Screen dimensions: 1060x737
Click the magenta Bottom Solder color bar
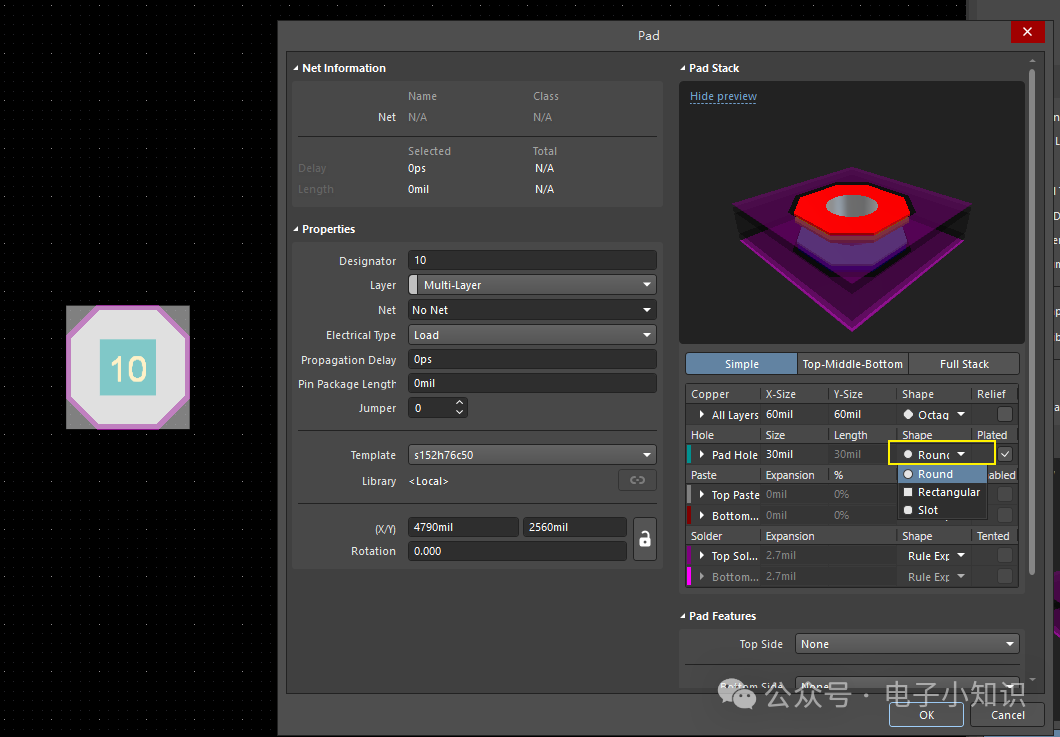[689, 576]
